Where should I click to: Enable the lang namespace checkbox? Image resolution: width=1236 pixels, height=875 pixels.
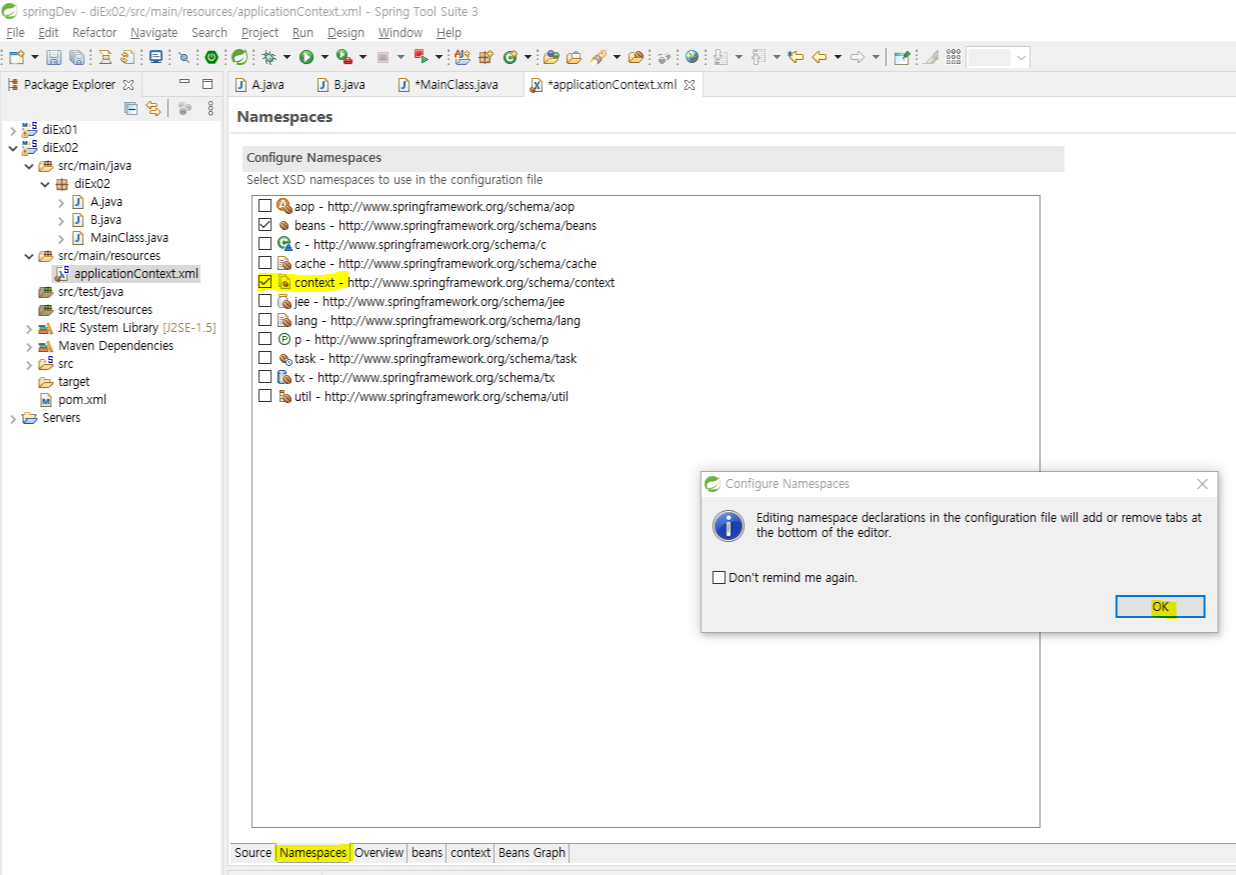[x=265, y=320]
